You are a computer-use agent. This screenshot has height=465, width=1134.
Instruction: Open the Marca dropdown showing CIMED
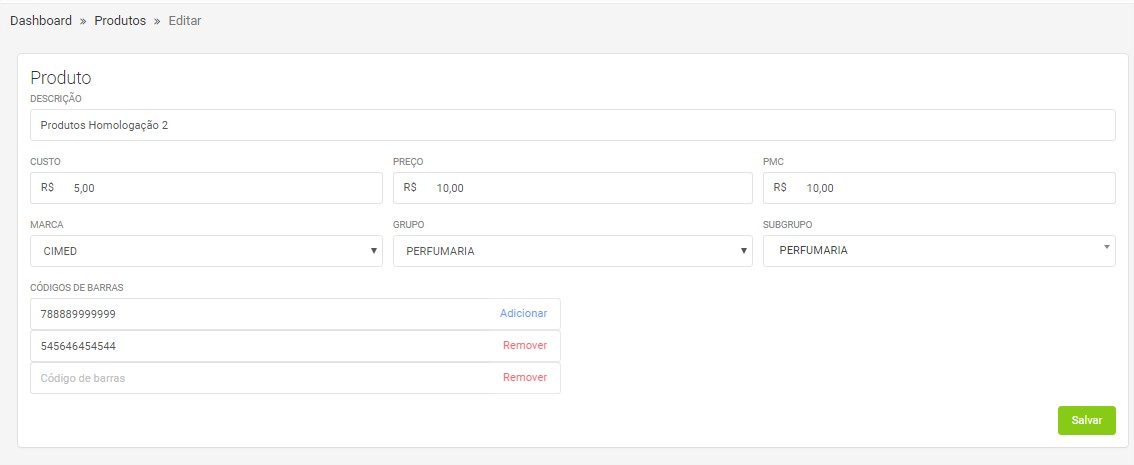[x=206, y=251]
